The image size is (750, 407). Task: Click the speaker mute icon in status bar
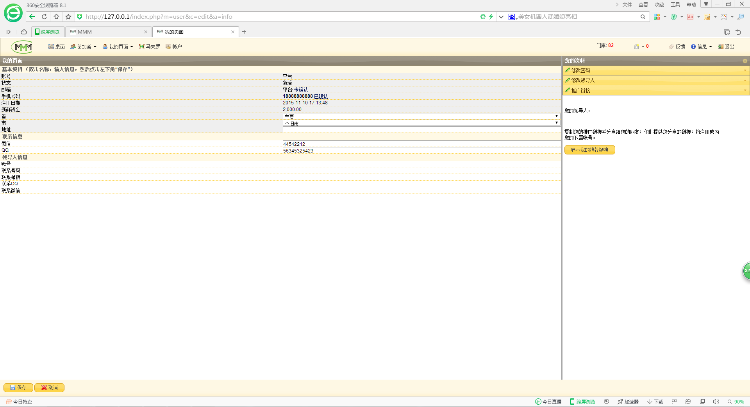pyautogui.click(x=716, y=402)
